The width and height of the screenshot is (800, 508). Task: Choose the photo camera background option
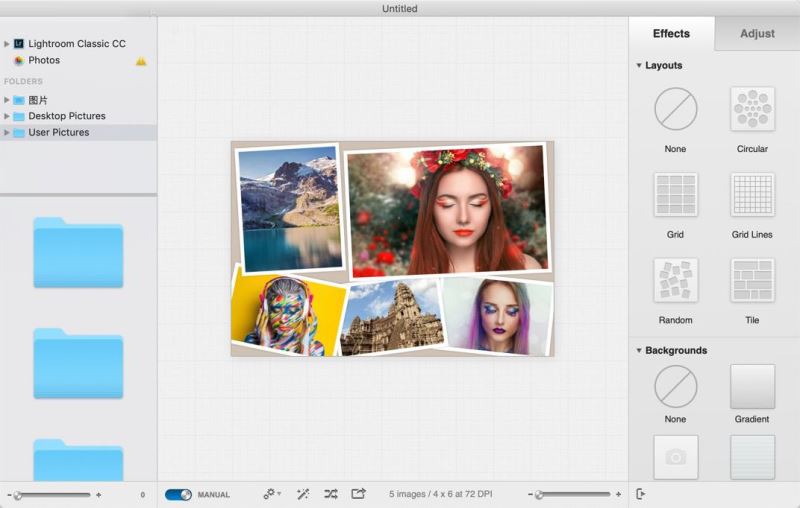point(676,457)
